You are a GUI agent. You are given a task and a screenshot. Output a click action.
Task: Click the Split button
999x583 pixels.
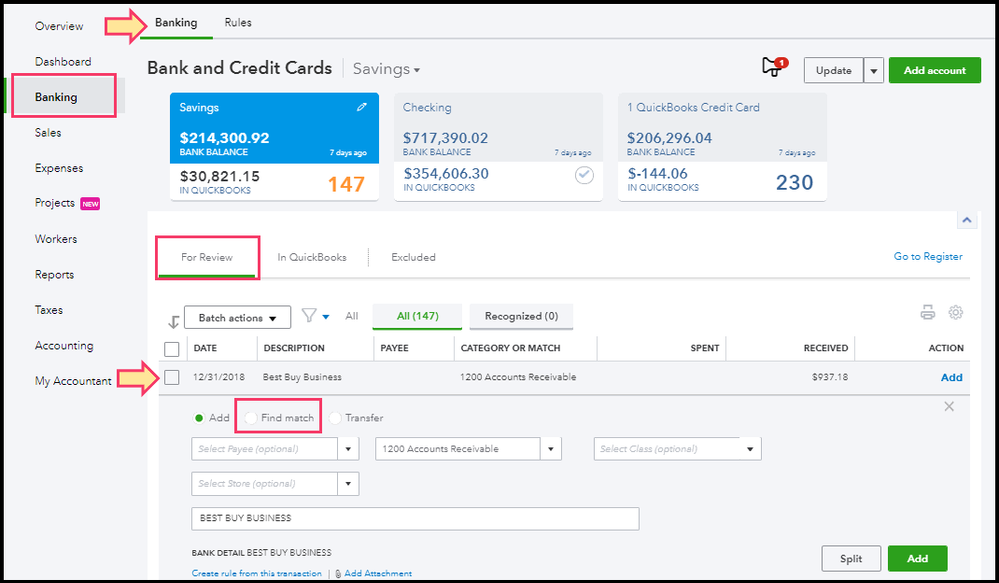(x=851, y=559)
